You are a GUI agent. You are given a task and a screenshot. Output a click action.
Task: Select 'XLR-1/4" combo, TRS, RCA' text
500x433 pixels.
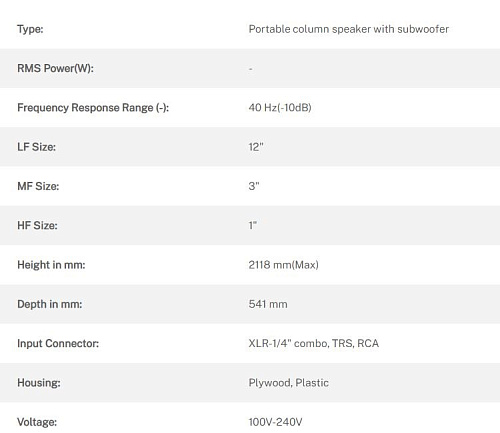pos(314,344)
